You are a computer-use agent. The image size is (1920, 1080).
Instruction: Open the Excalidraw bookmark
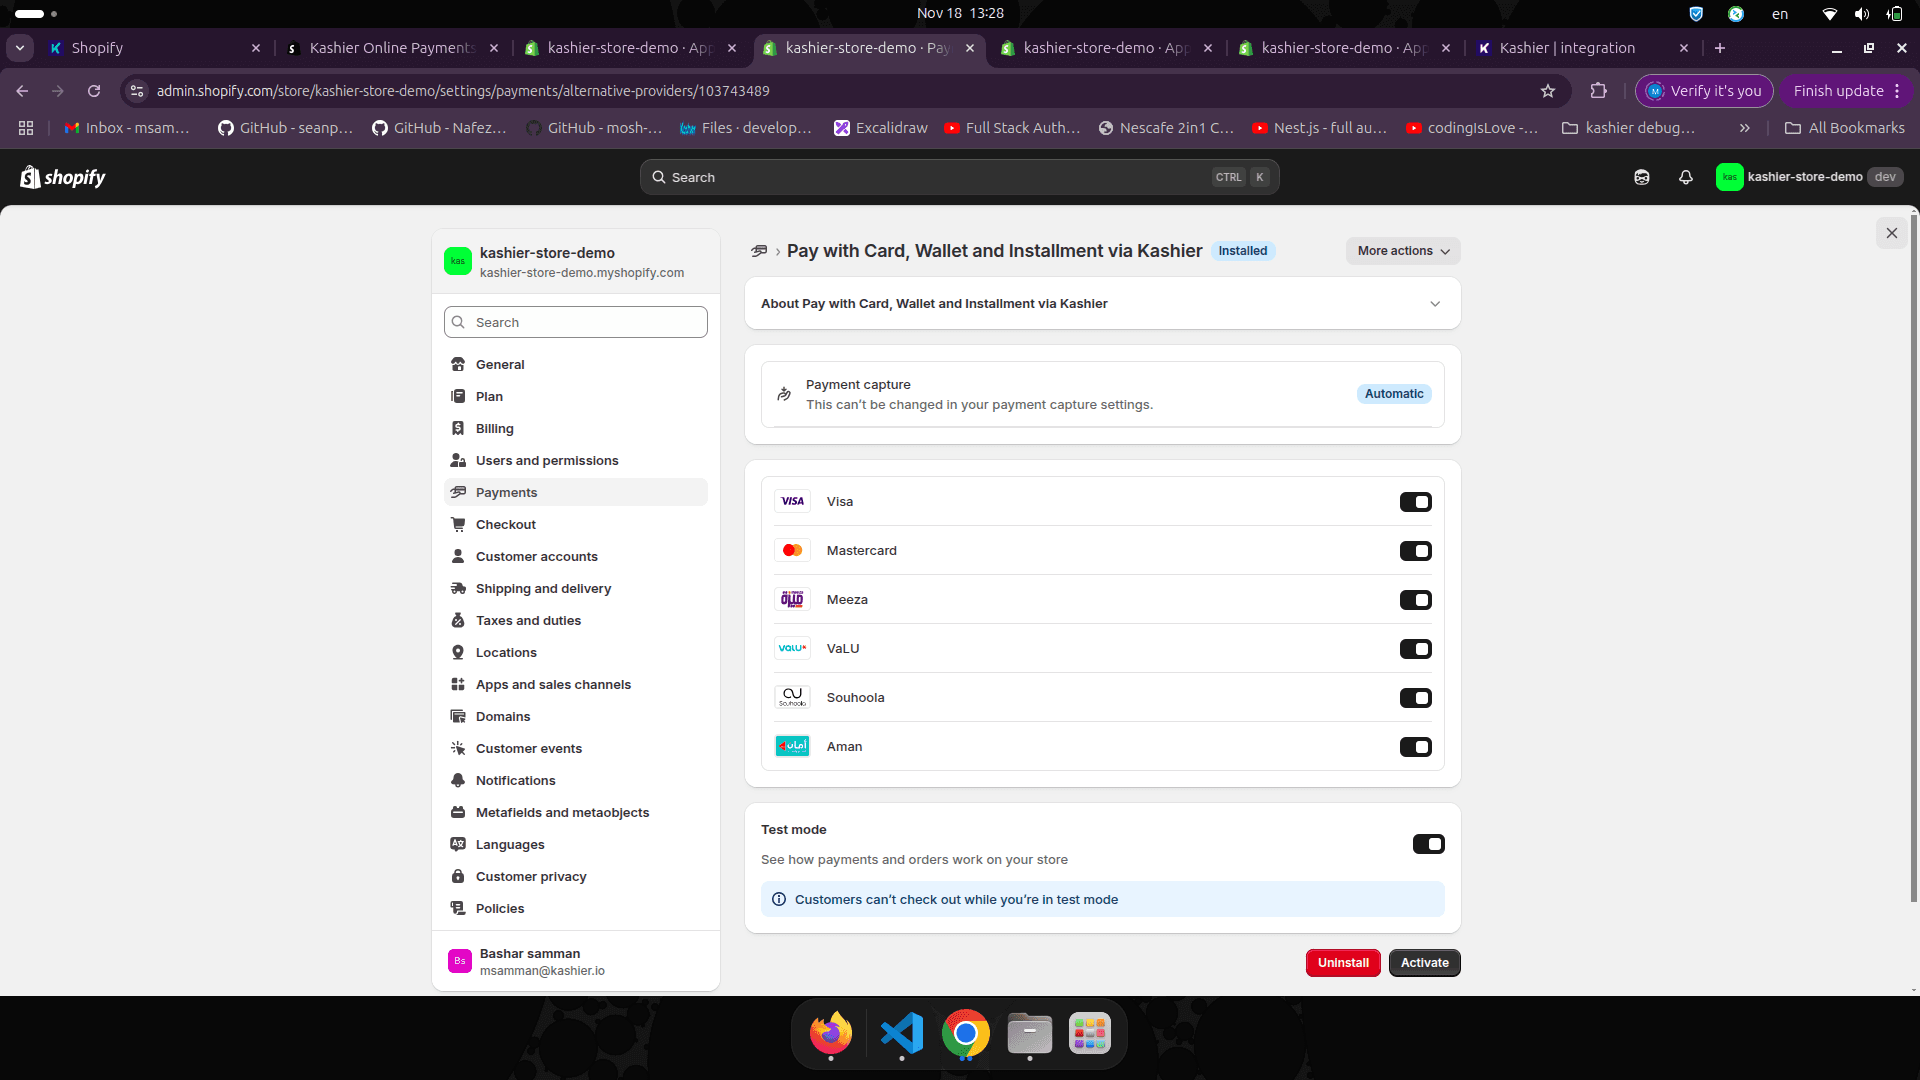[x=881, y=128]
